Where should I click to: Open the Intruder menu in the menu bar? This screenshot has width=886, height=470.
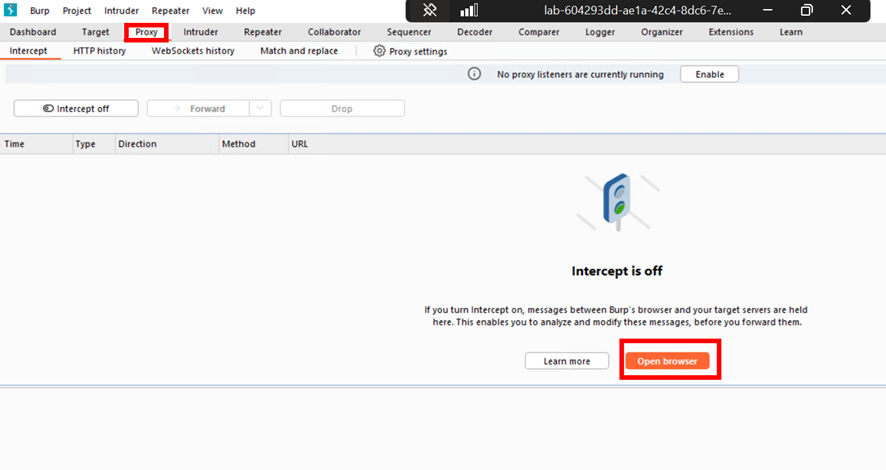click(121, 11)
